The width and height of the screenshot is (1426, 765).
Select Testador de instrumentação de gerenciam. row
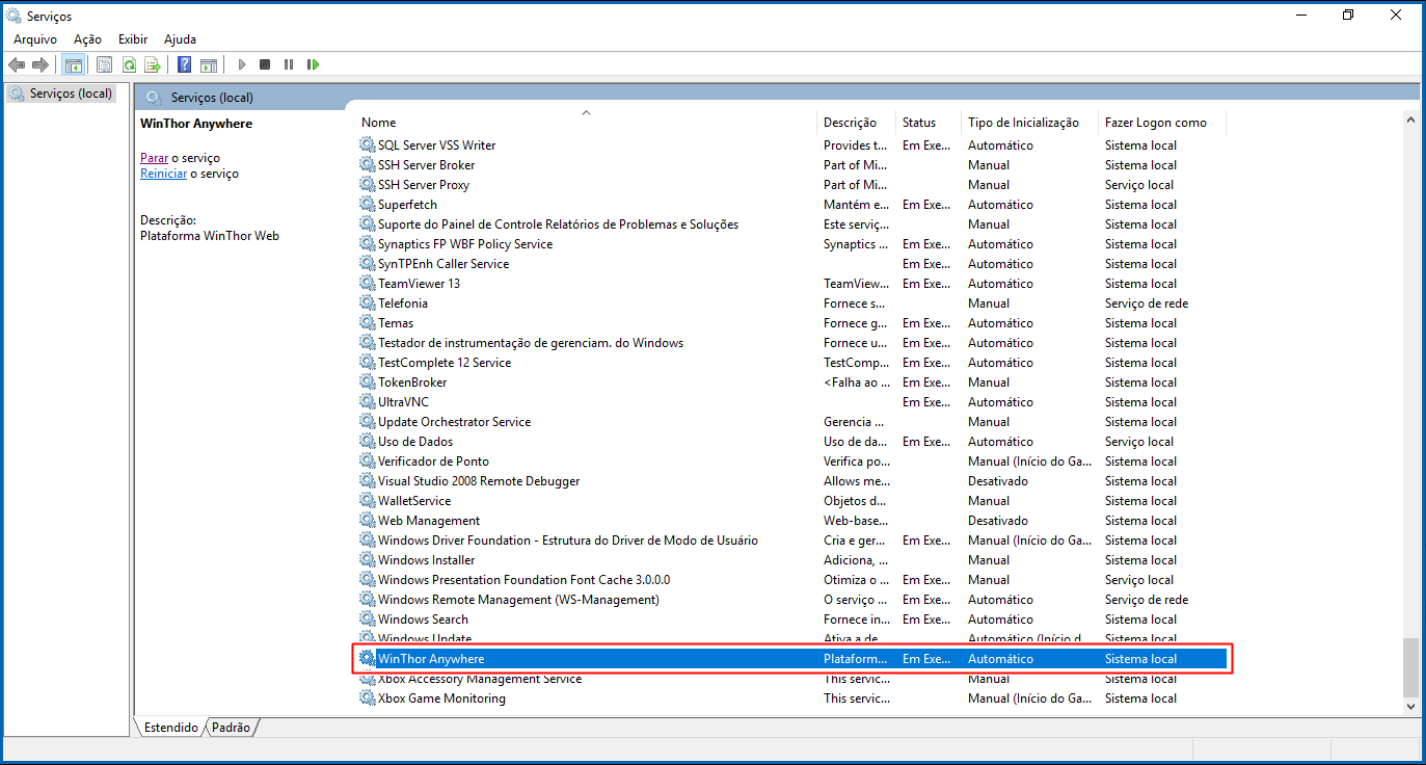point(792,343)
